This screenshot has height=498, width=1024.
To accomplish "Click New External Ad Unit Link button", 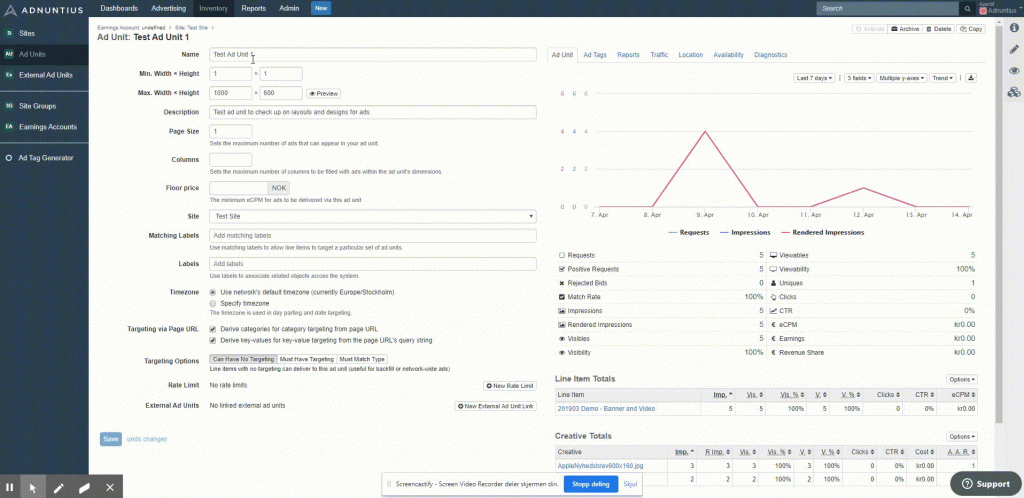I will point(496,406).
